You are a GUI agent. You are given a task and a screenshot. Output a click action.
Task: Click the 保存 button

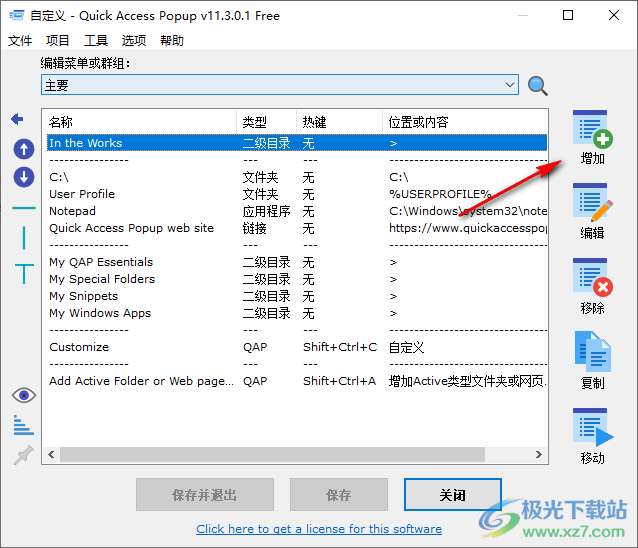click(339, 495)
